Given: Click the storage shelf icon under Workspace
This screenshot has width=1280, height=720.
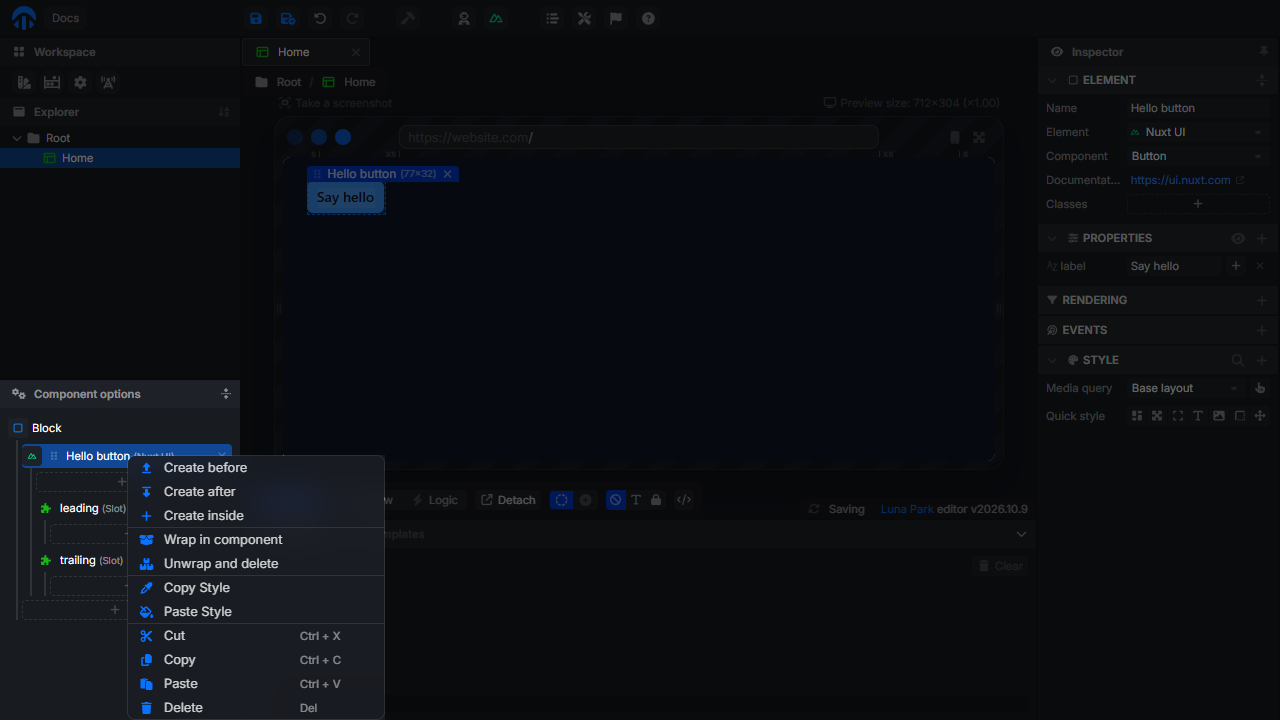Looking at the screenshot, I should [52, 82].
